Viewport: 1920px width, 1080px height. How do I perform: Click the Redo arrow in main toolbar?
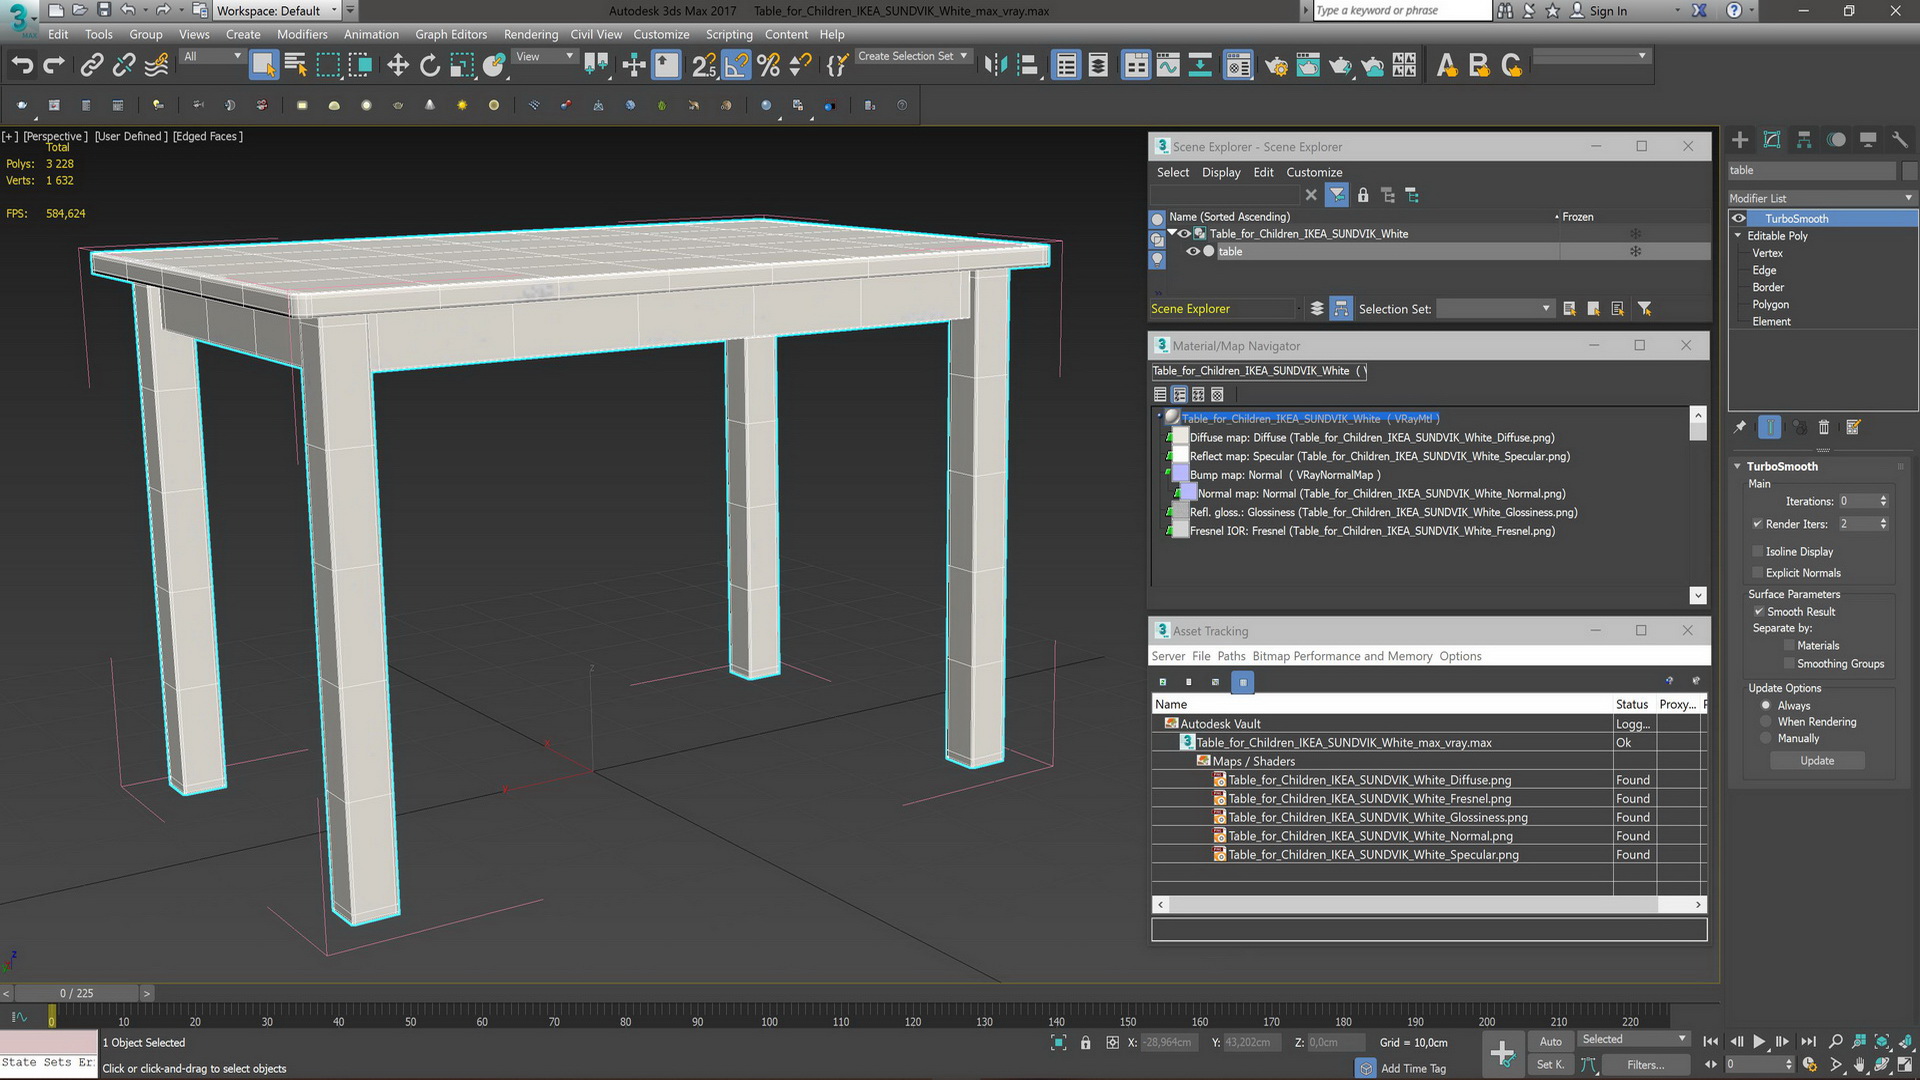(54, 66)
